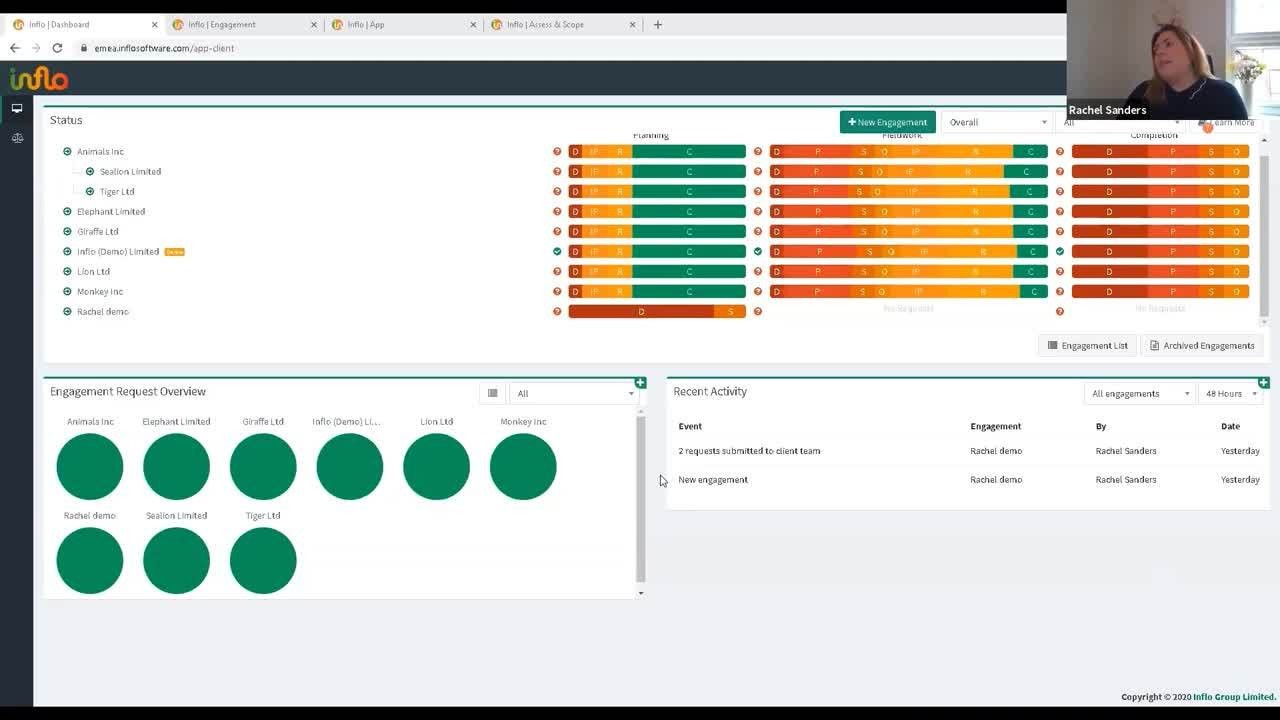Open the 48 Hours time range dropdown

(x=1230, y=394)
